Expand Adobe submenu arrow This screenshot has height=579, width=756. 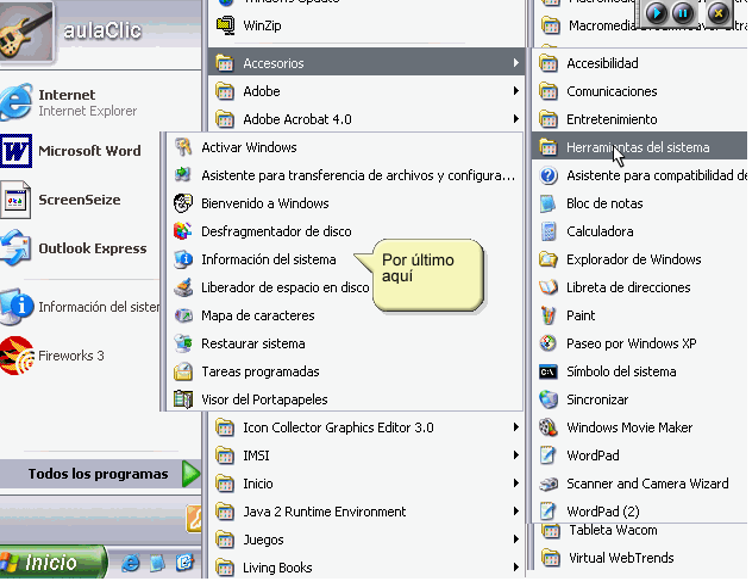point(516,91)
